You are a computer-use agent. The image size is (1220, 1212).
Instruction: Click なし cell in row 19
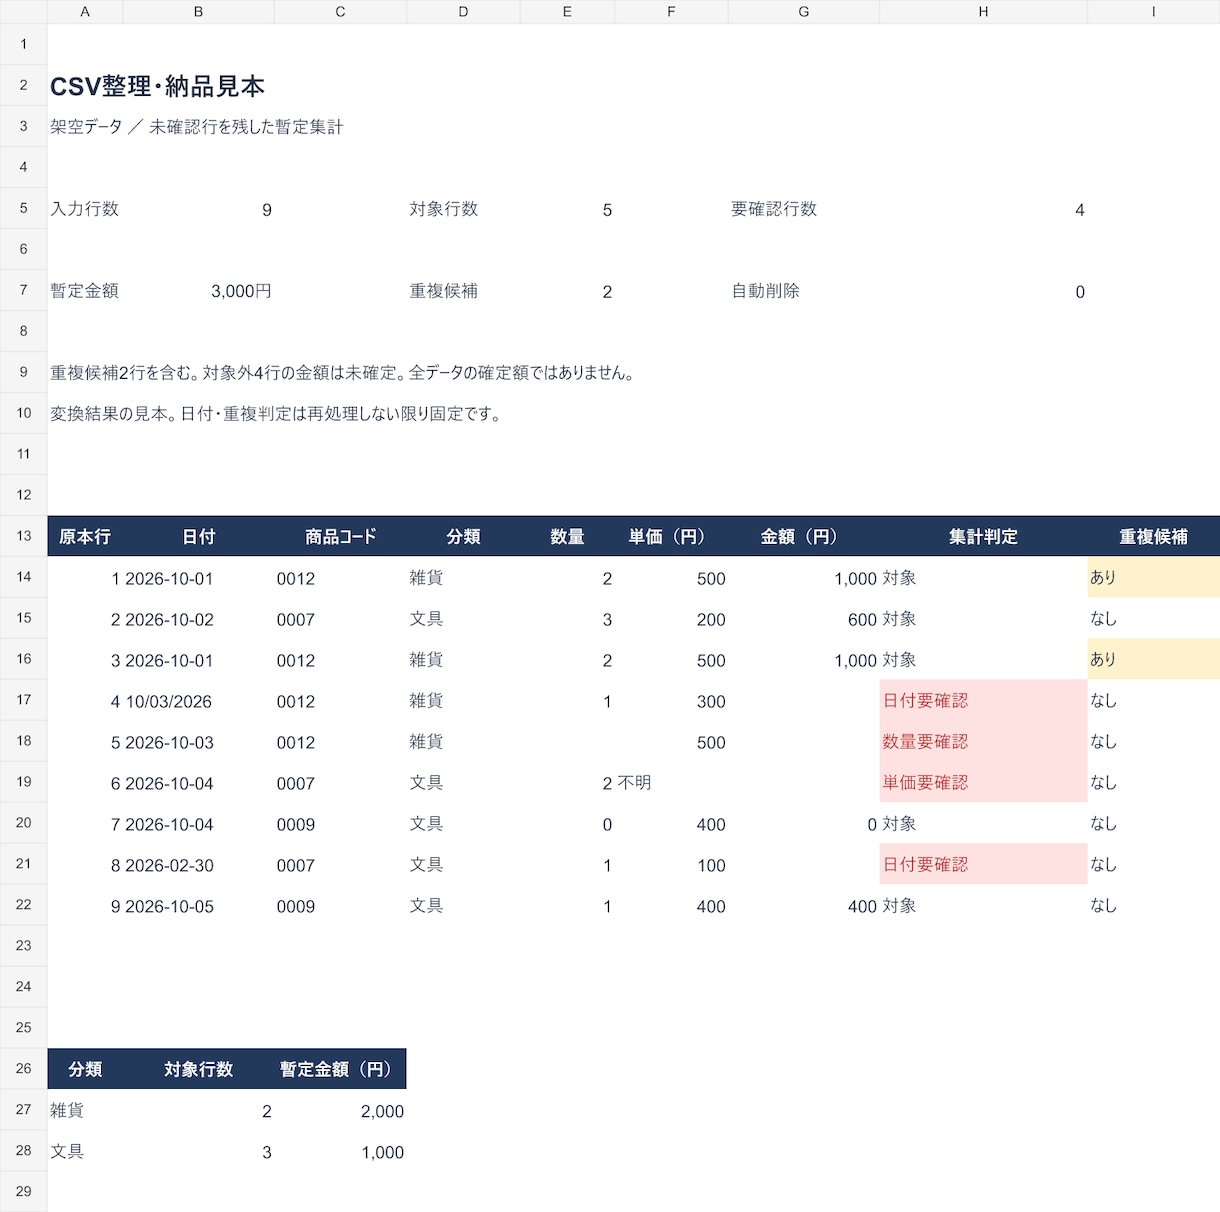(1153, 783)
